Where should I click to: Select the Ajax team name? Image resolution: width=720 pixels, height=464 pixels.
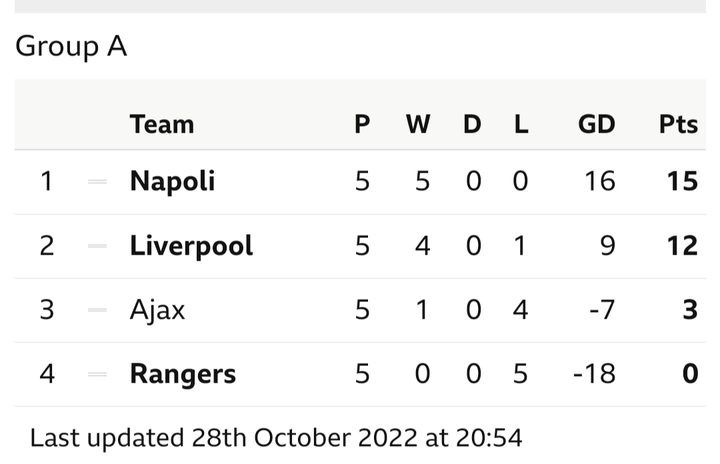coord(158,310)
